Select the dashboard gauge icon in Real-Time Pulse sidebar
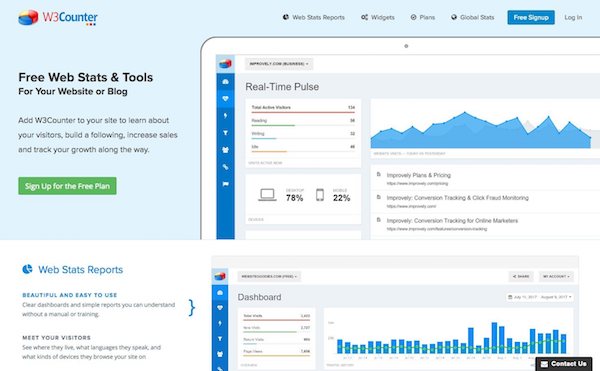 225,81
